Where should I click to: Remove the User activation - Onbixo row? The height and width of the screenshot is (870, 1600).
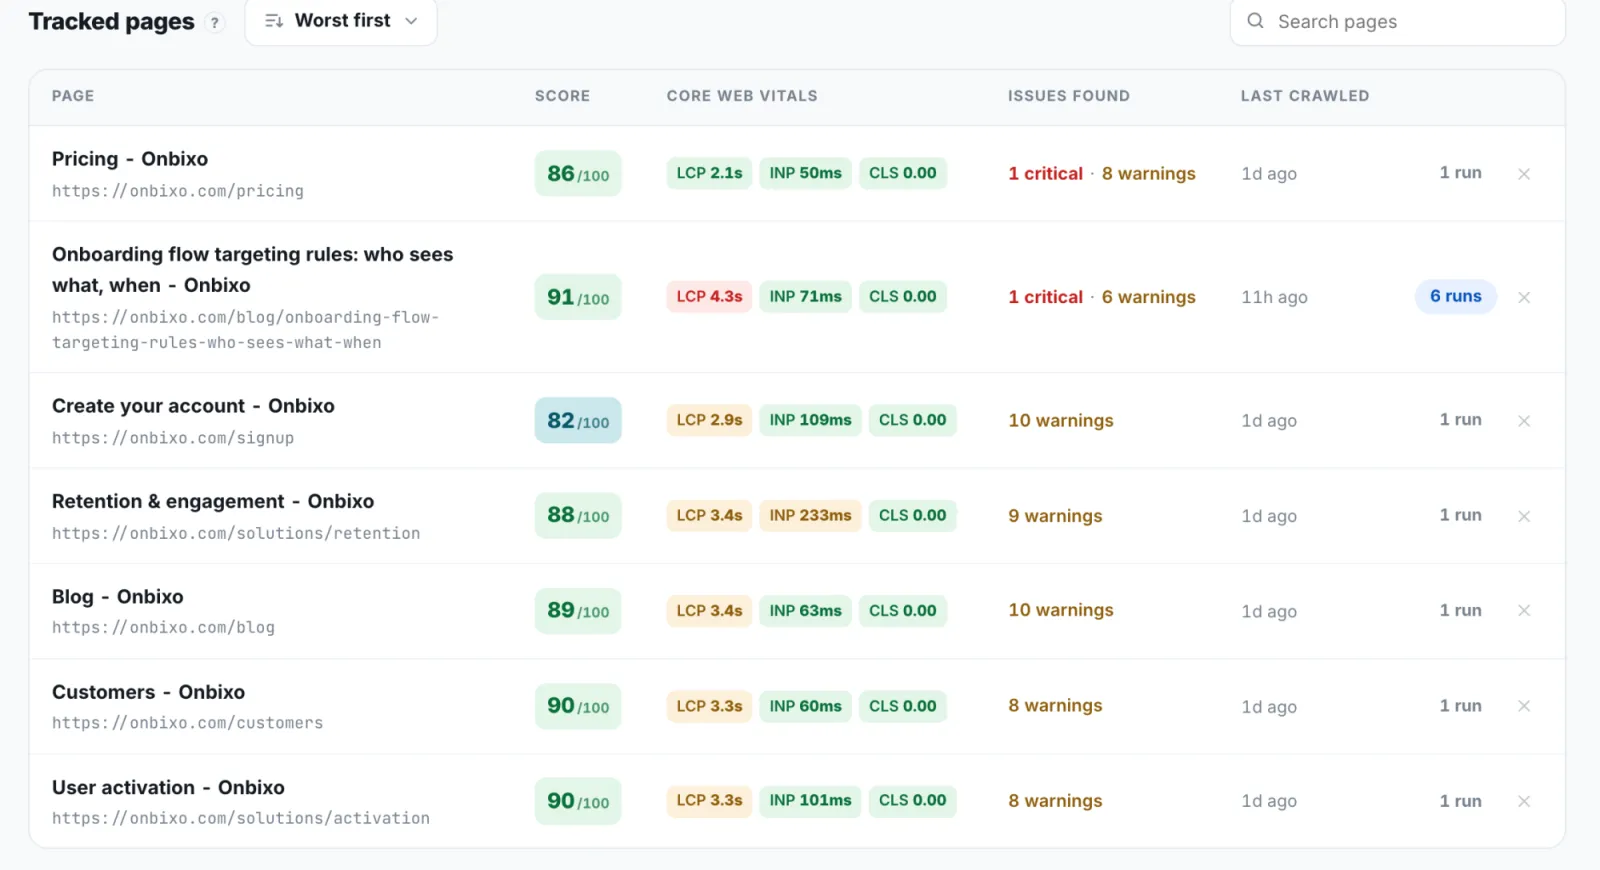point(1524,801)
